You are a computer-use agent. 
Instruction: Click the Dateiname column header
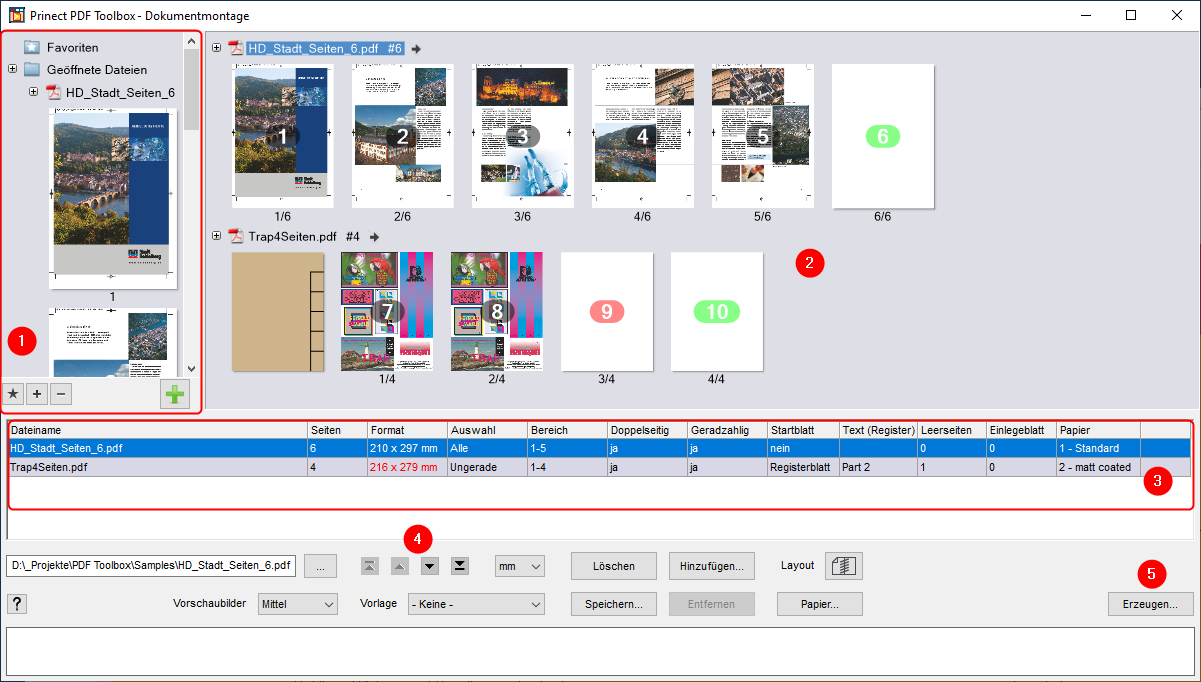pyautogui.click(x=158, y=430)
